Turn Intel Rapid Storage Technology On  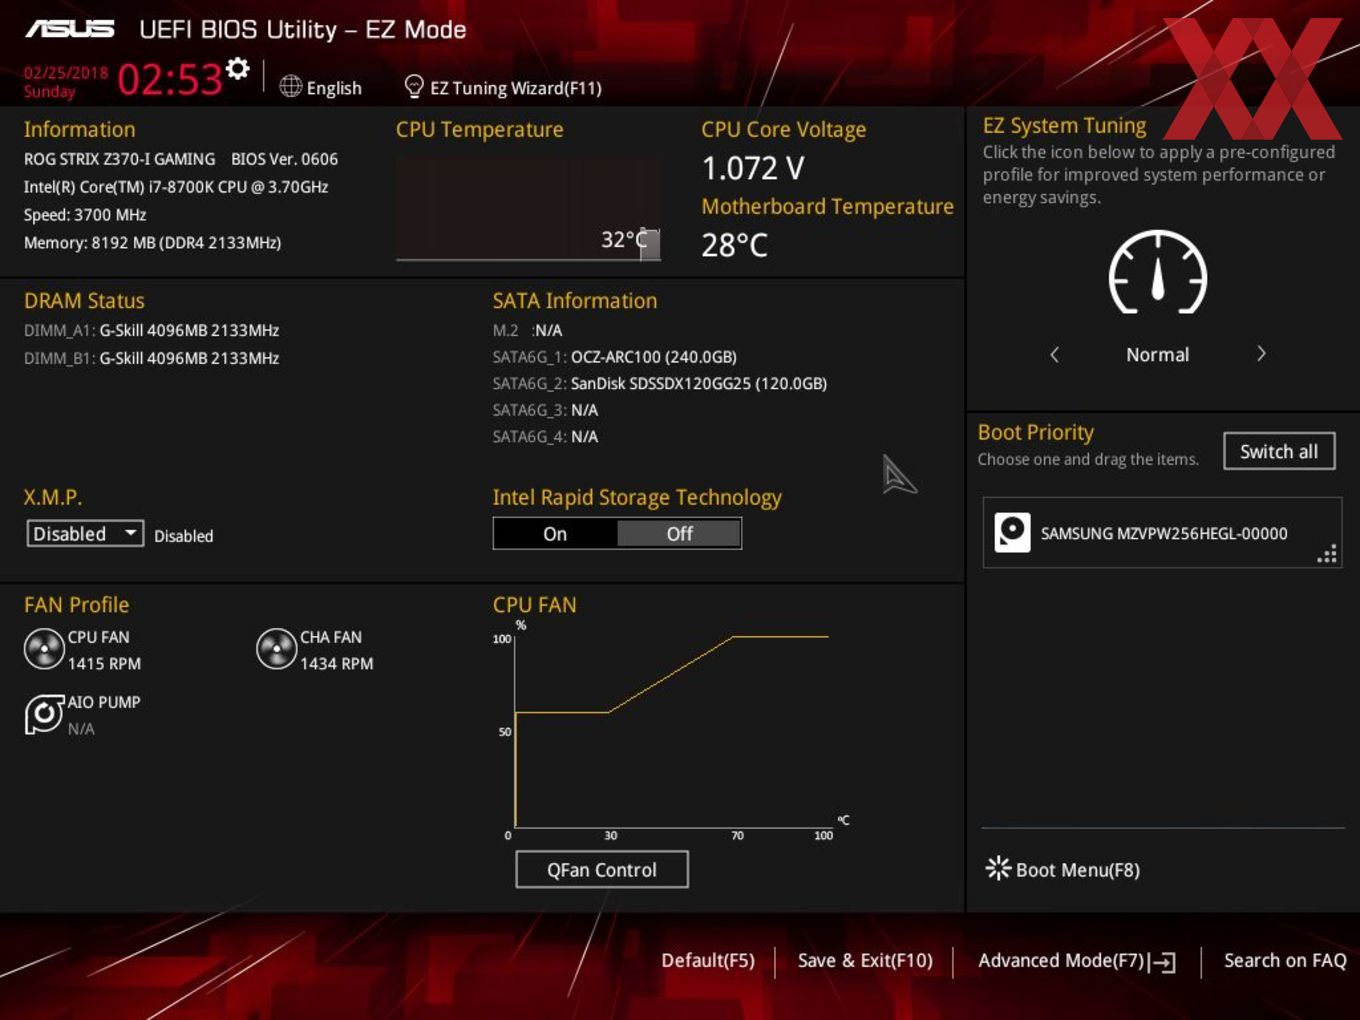coord(555,534)
